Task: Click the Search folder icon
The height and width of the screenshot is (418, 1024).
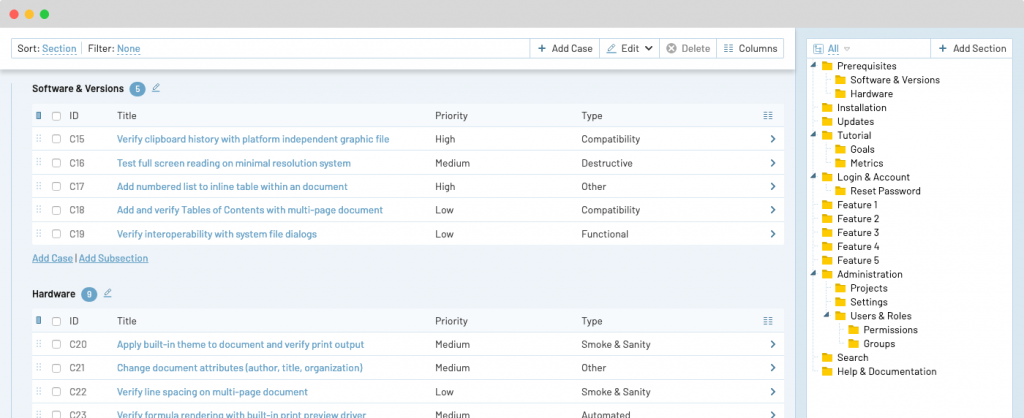Action: (827, 357)
